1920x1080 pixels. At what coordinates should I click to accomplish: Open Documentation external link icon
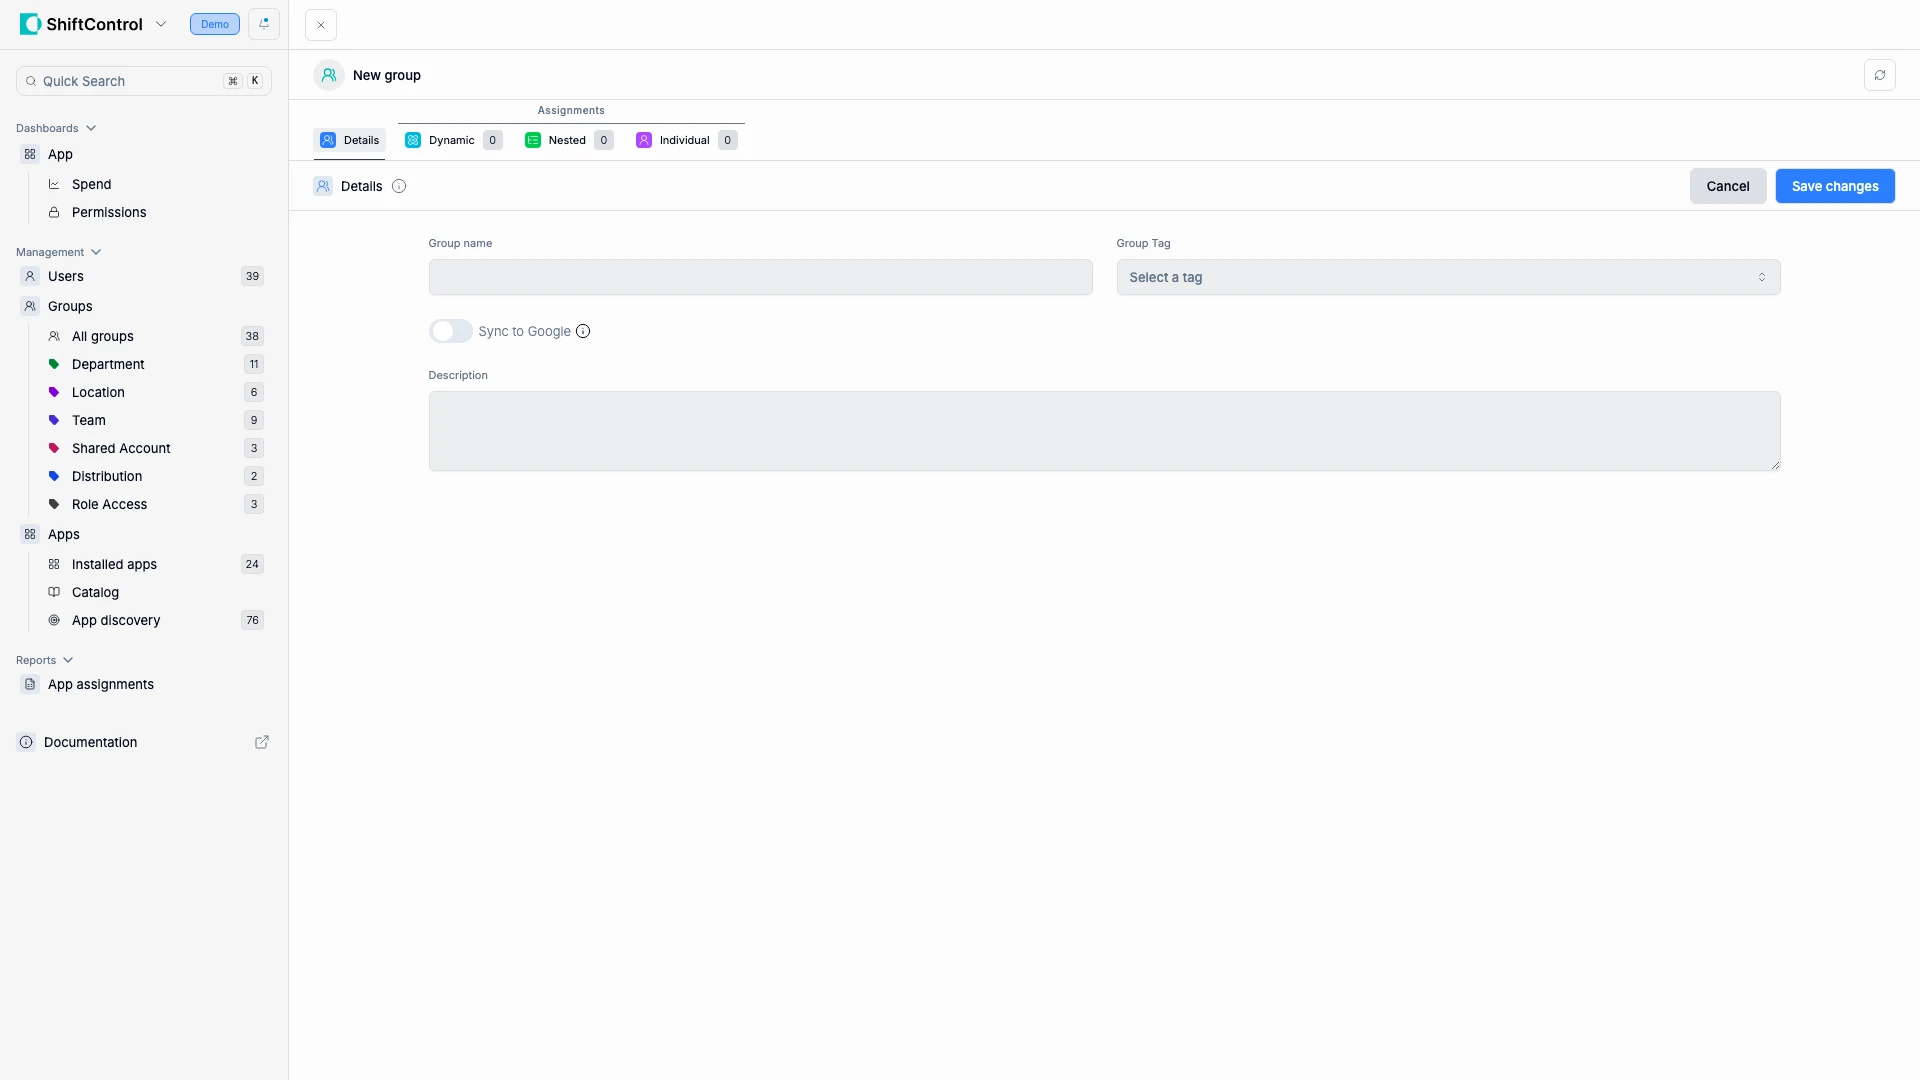(x=262, y=742)
